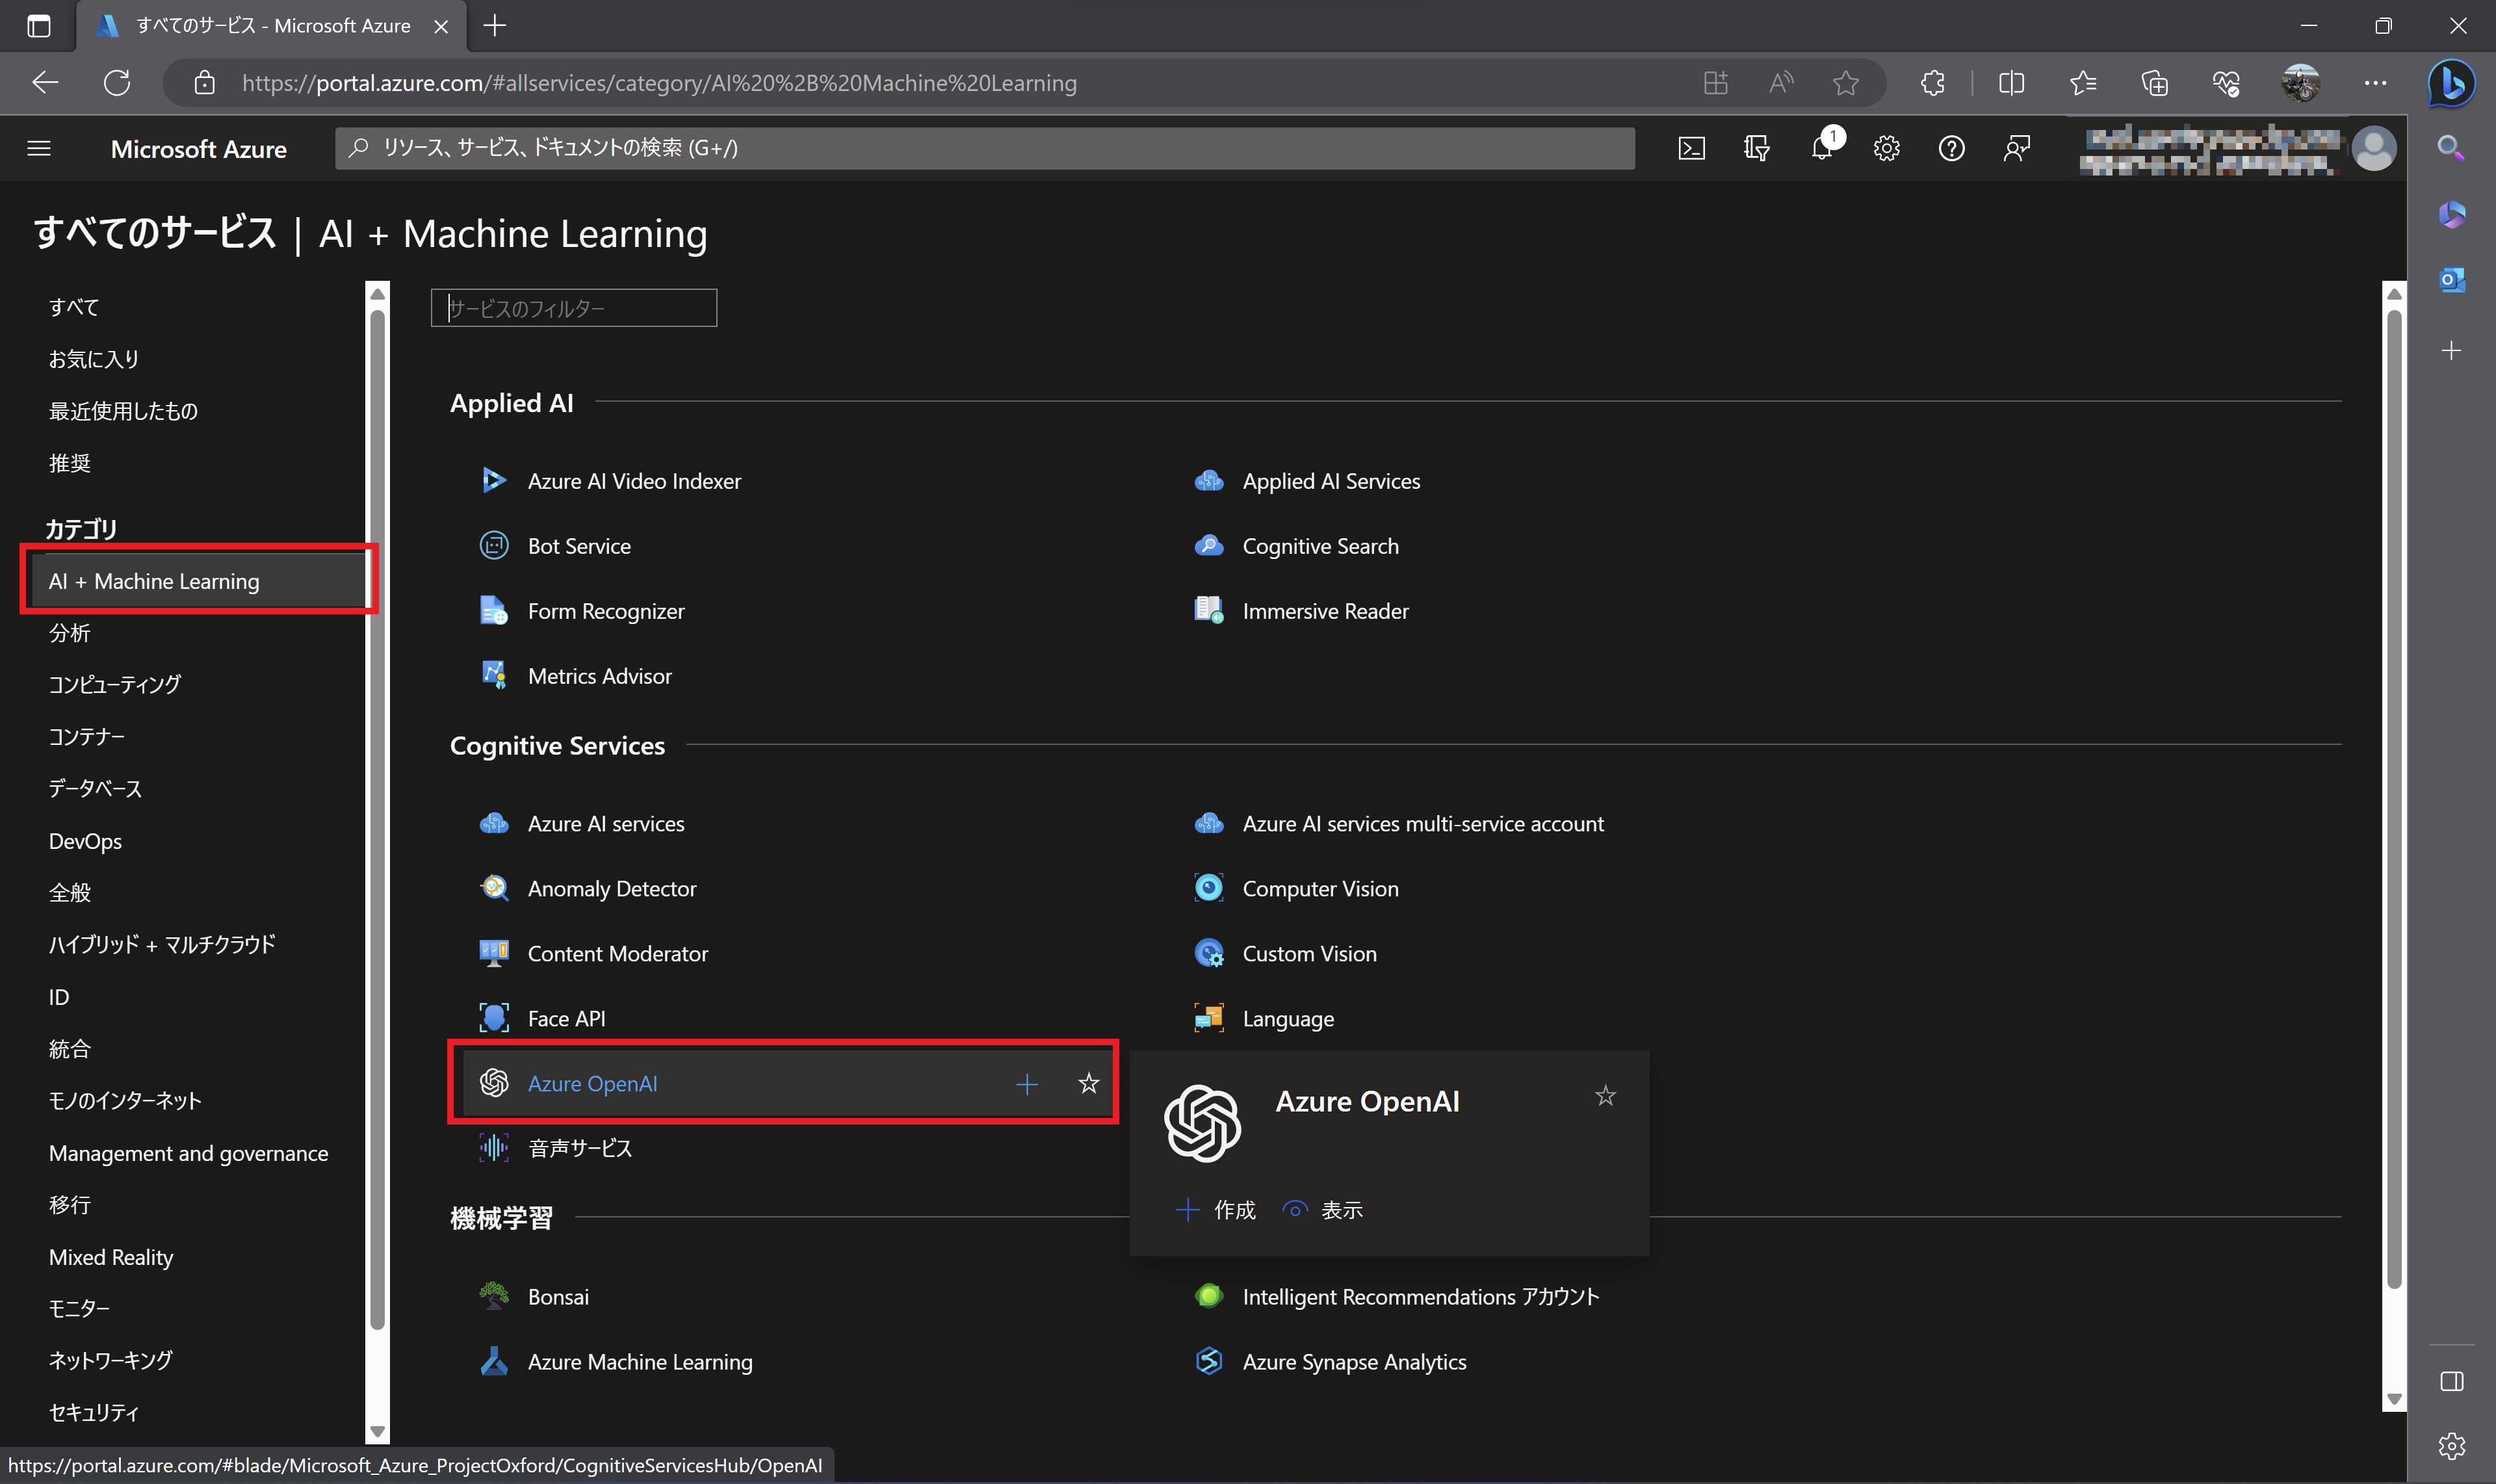Click the browser address bar URL
This screenshot has width=2496, height=1484.
(659, 83)
